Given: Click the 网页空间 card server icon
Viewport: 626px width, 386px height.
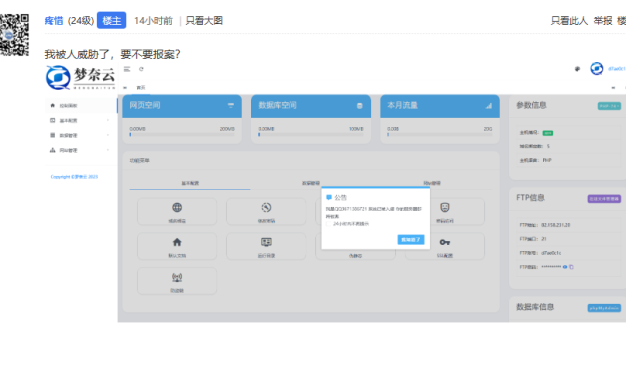Looking at the screenshot, I should [x=231, y=105].
